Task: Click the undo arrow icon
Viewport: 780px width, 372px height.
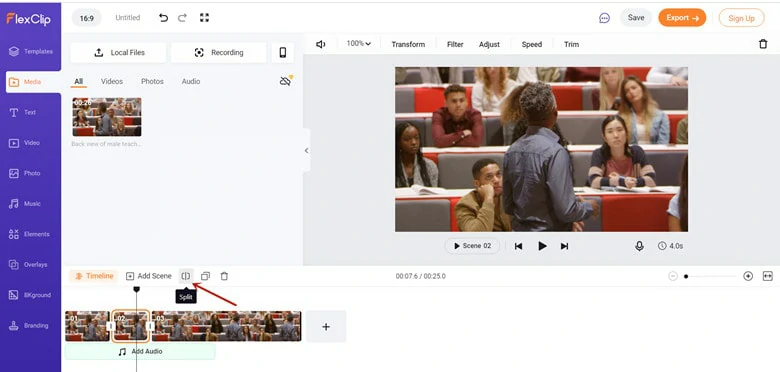Action: [x=163, y=18]
